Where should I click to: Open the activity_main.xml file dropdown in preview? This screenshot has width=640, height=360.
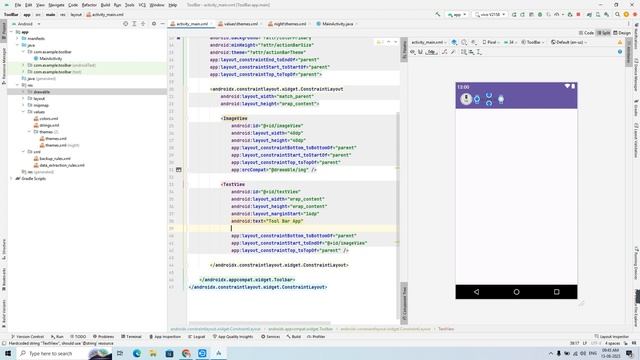point(429,42)
